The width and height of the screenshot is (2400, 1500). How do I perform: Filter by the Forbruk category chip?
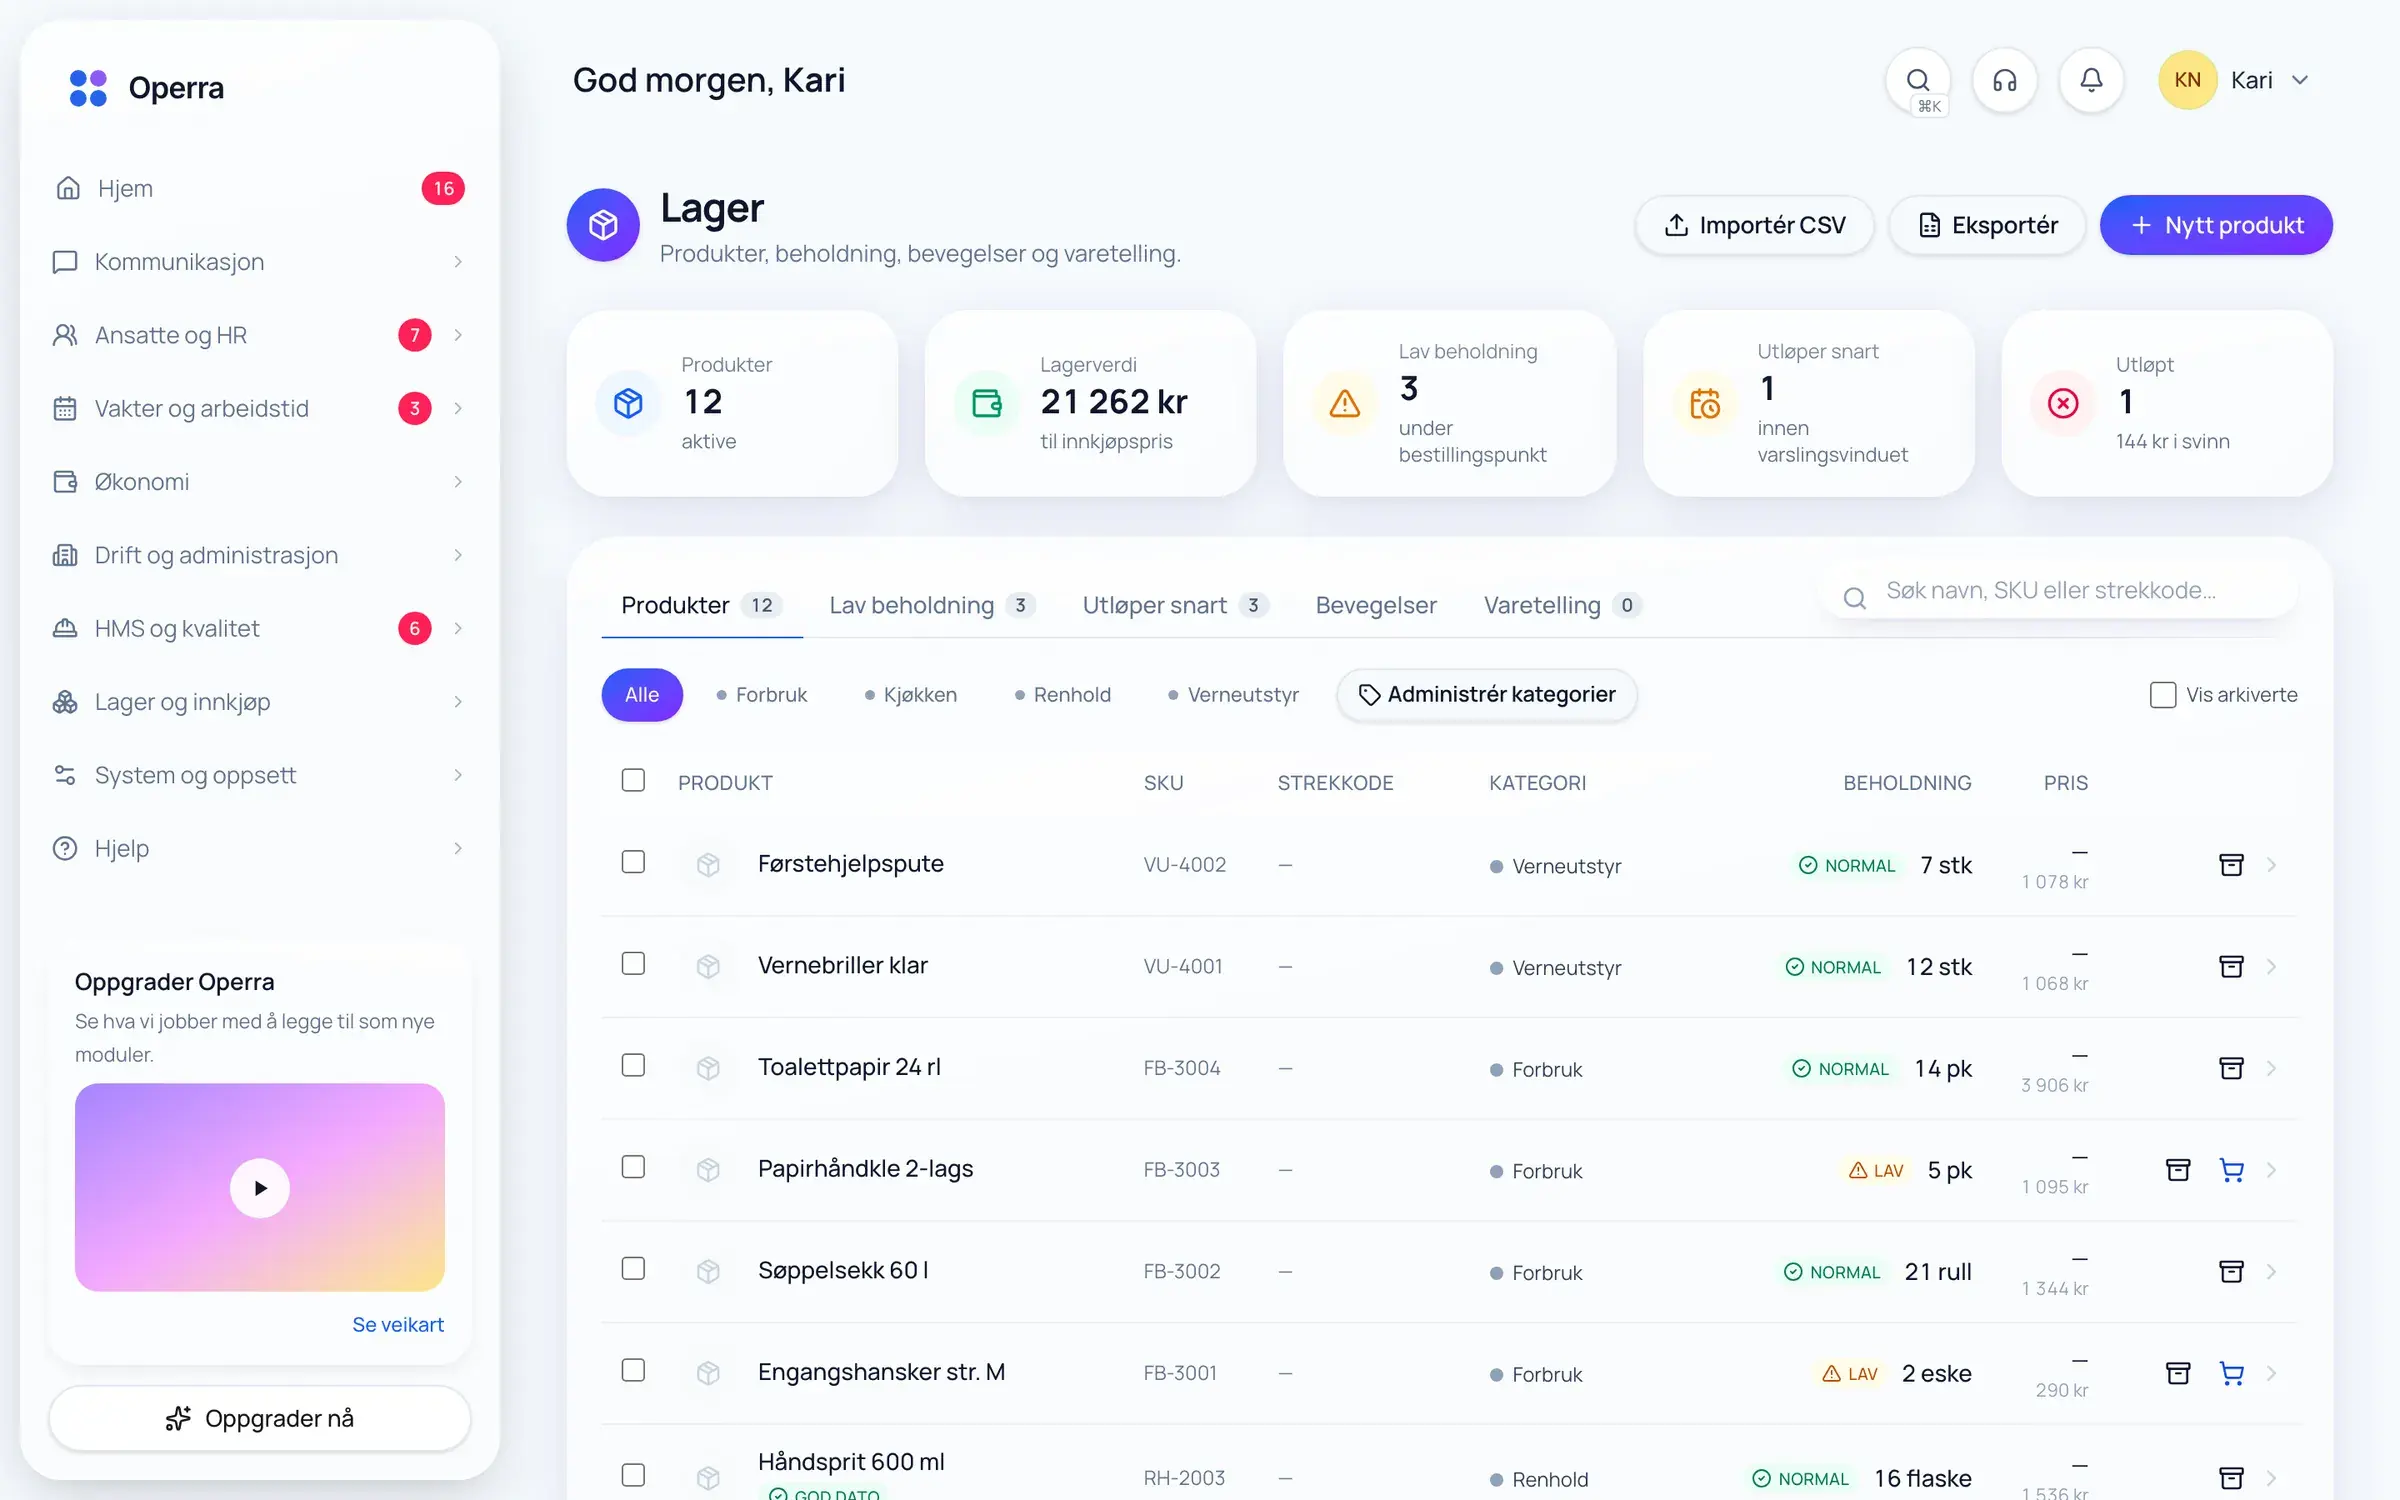(761, 695)
